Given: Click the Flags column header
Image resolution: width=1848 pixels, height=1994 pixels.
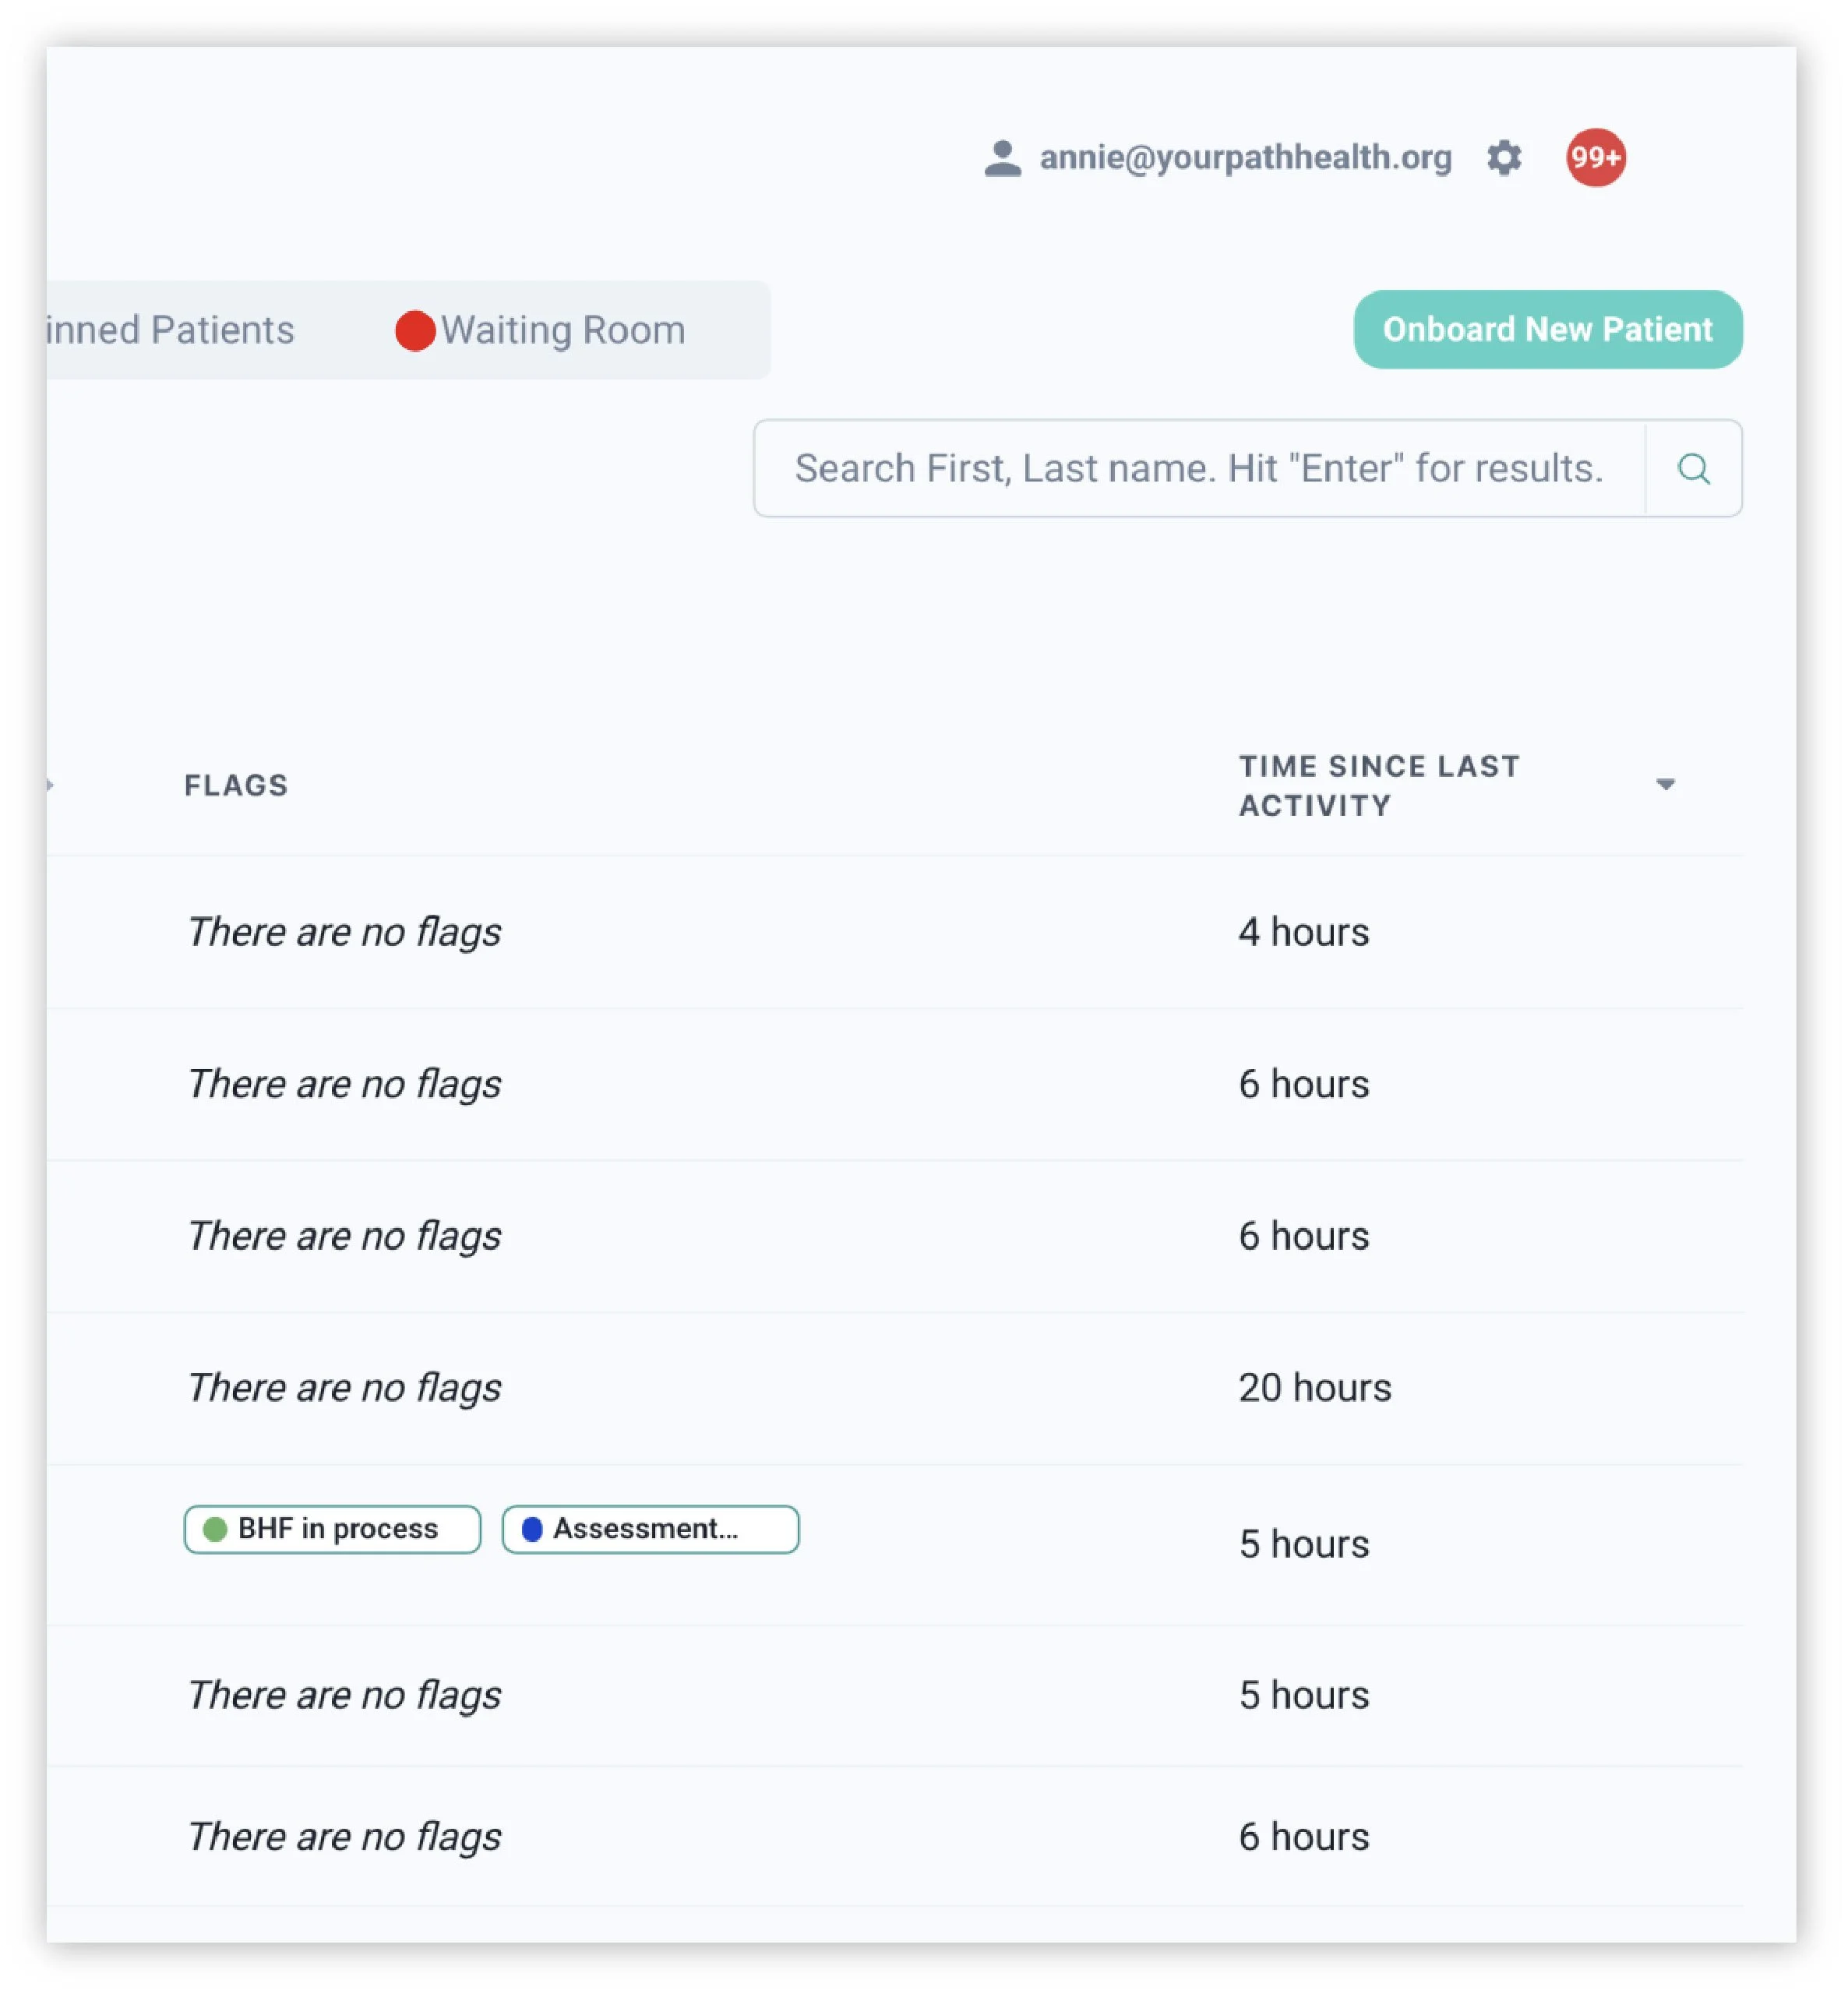Looking at the screenshot, I should point(236,785).
